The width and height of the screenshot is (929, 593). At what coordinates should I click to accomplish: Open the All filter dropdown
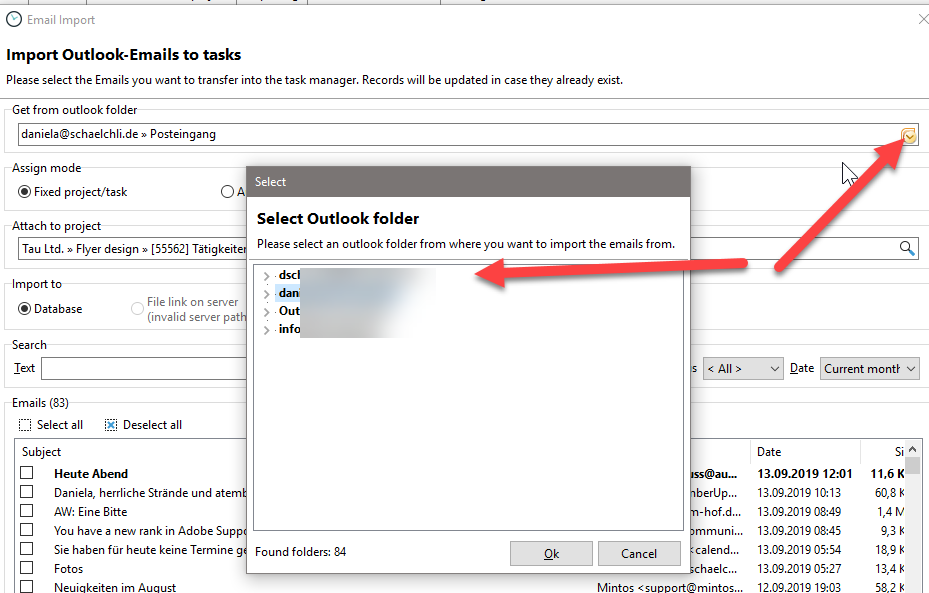(x=742, y=369)
